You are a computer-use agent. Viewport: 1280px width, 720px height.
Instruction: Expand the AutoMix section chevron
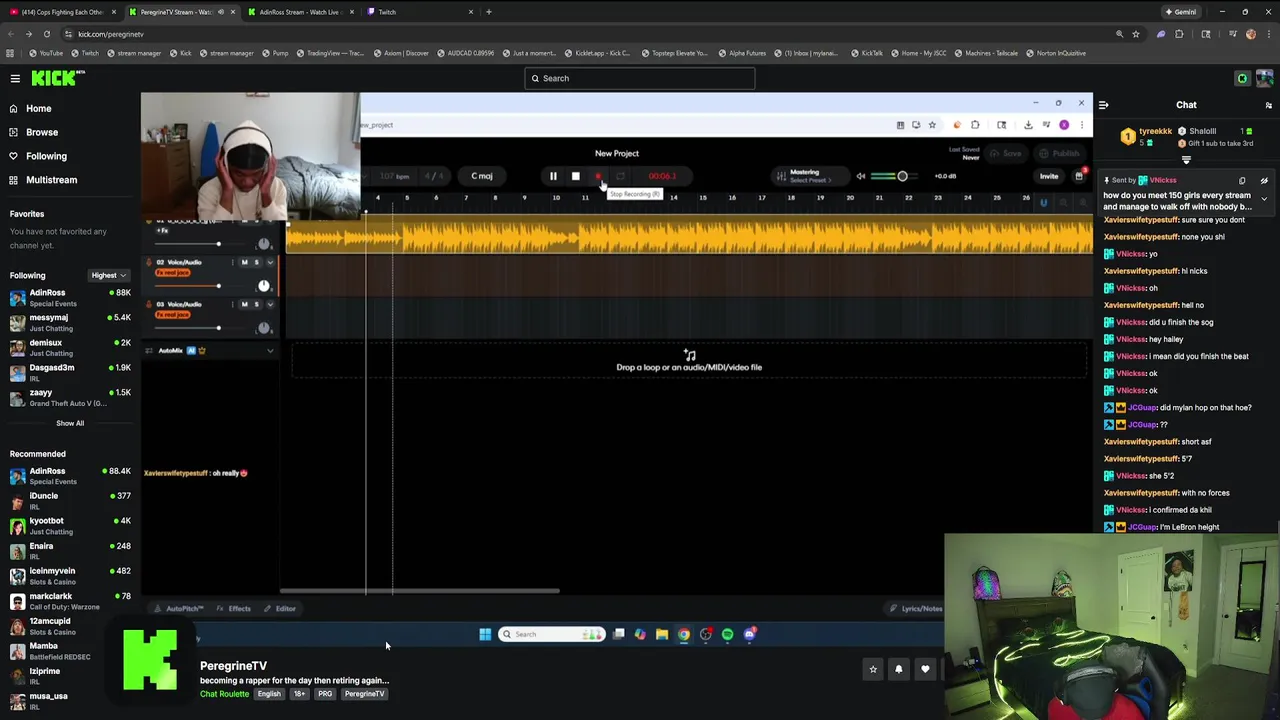click(270, 351)
